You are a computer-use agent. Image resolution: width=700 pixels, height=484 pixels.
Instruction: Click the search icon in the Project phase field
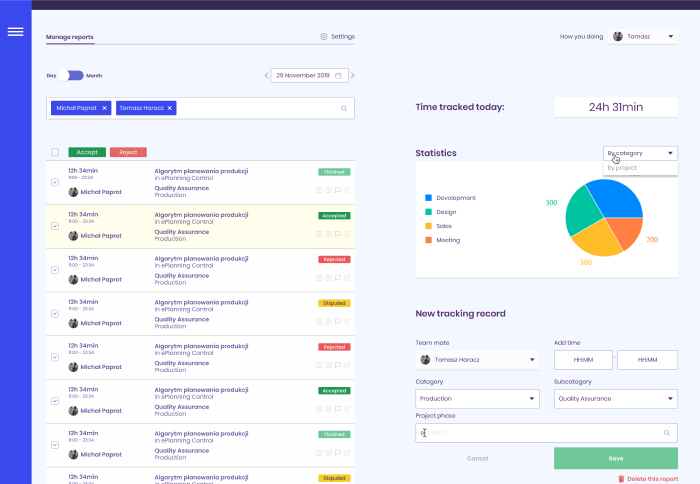667,433
